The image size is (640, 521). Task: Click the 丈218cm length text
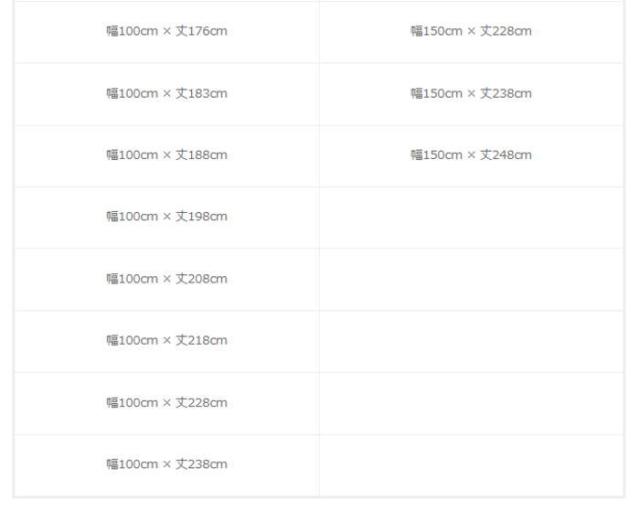pos(203,341)
